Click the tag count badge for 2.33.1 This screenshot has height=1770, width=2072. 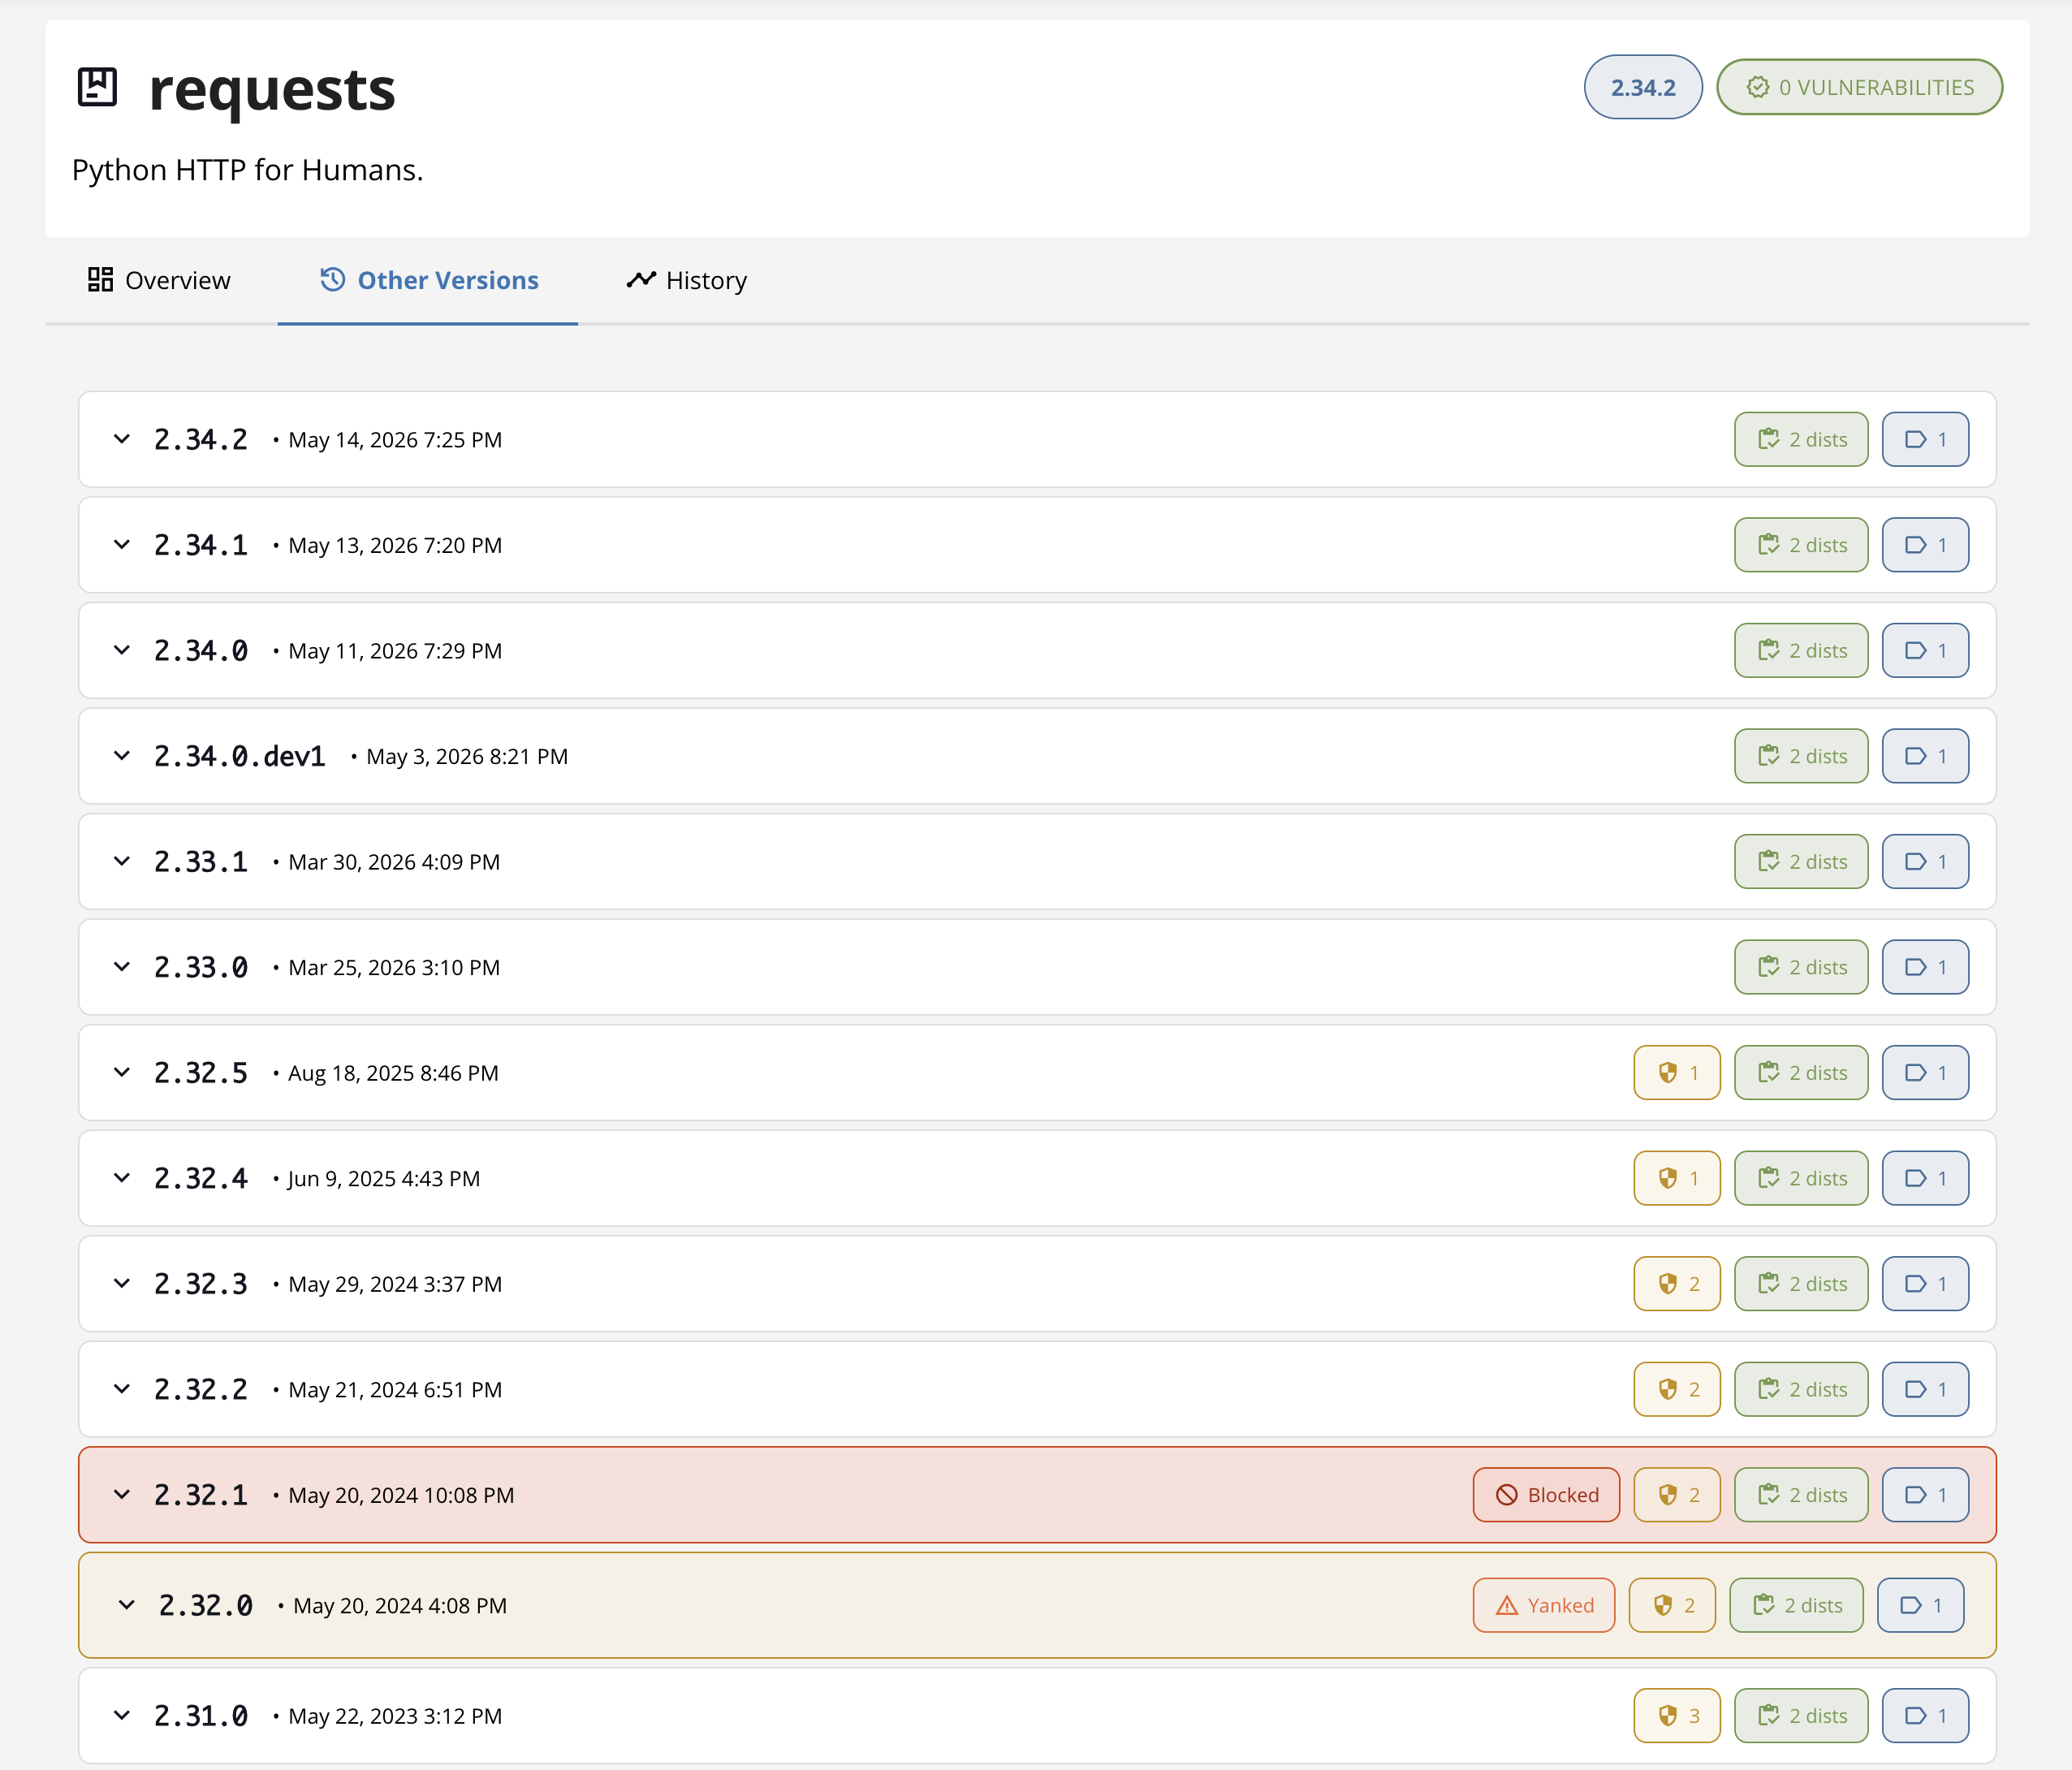pos(1925,861)
